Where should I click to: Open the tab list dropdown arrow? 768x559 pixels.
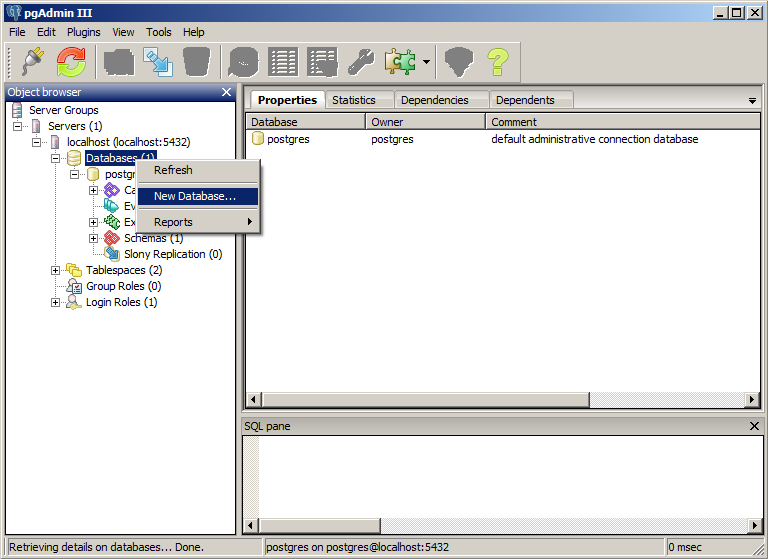pos(752,101)
